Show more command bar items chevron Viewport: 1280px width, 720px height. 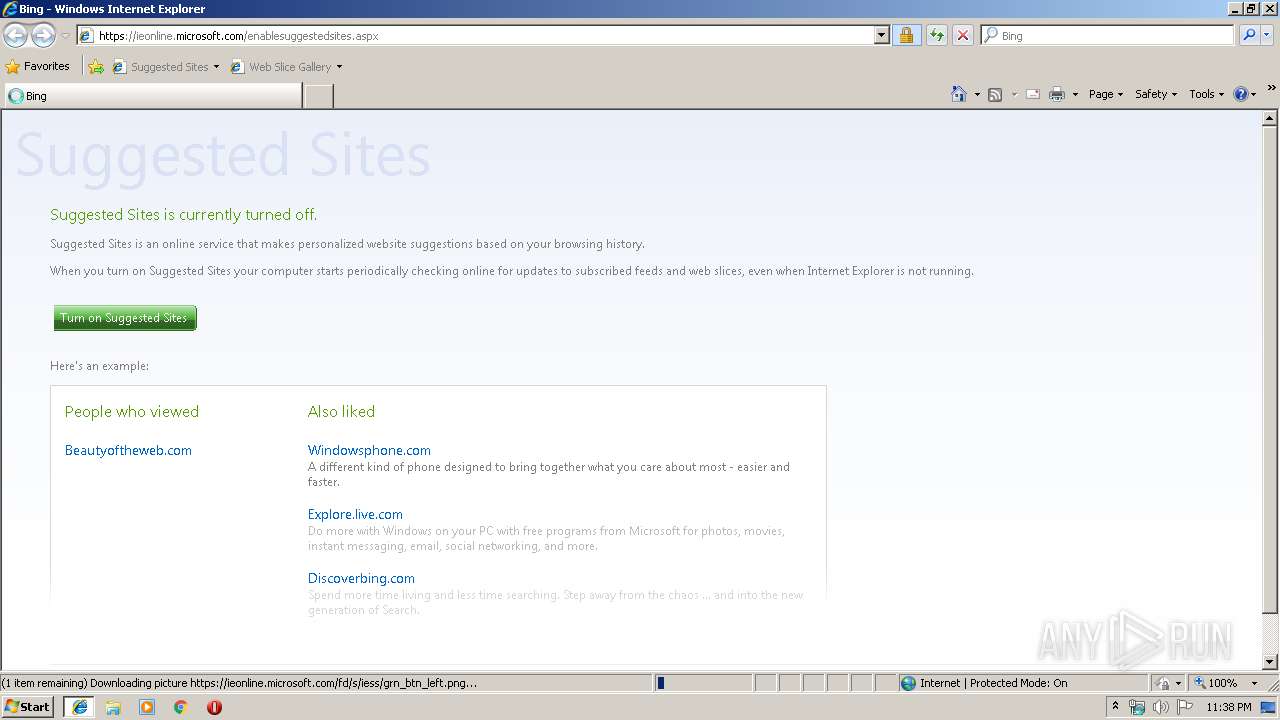tap(1271, 89)
